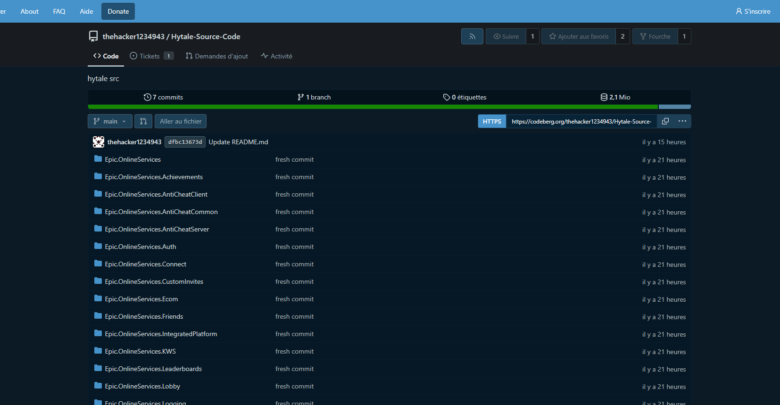Open the Aide menu item
Viewport: 780px width, 405px height.
(86, 11)
